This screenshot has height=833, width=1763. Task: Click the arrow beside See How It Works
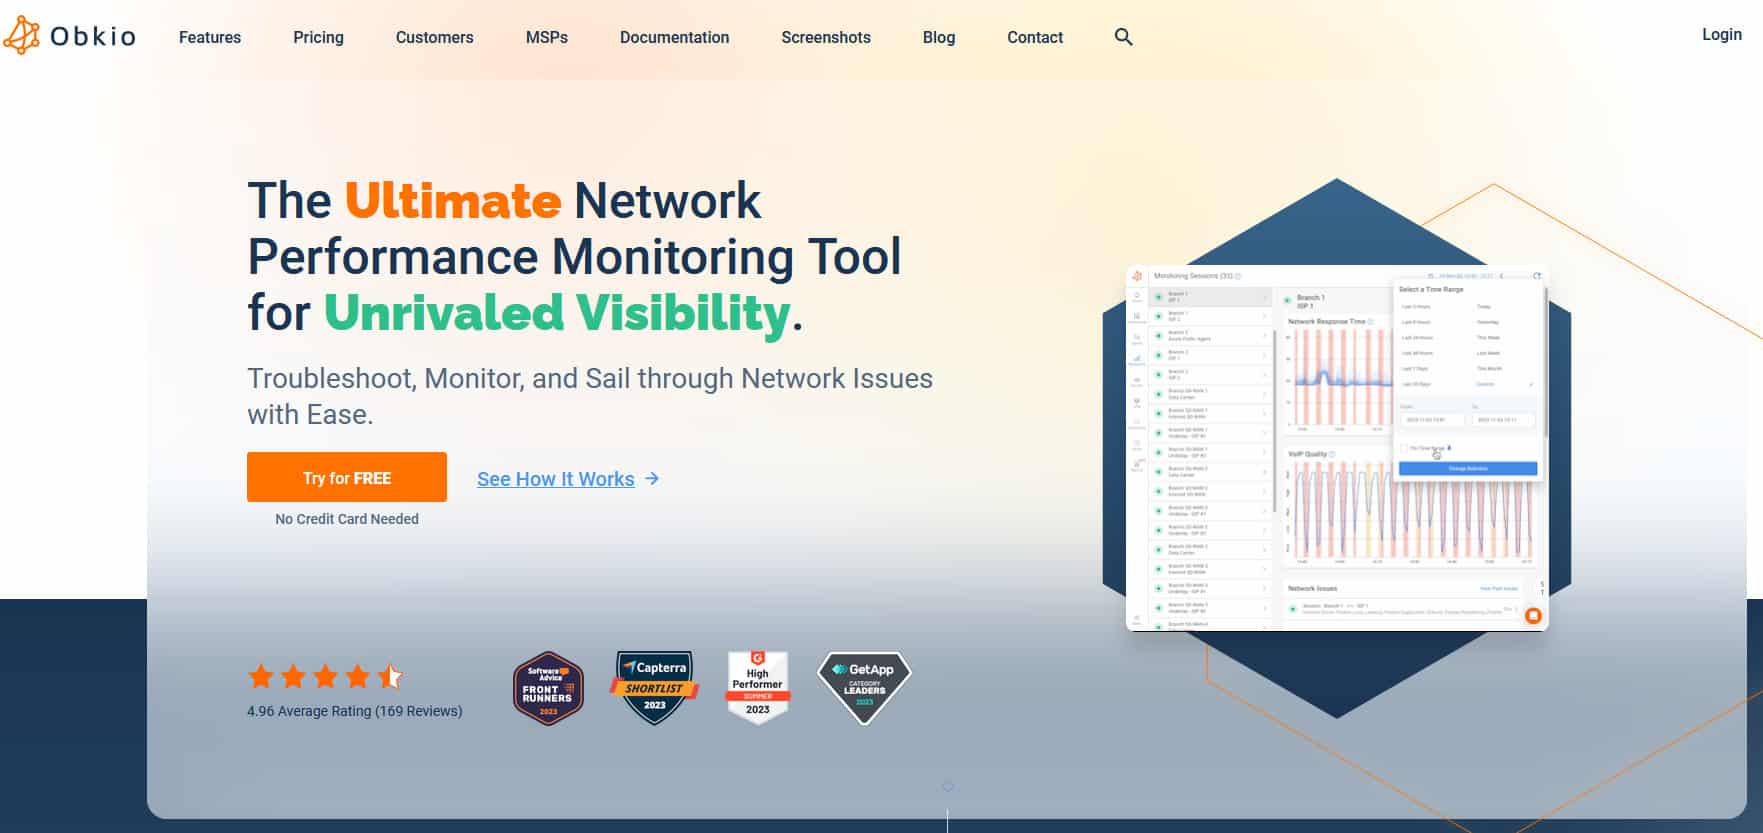coord(652,478)
